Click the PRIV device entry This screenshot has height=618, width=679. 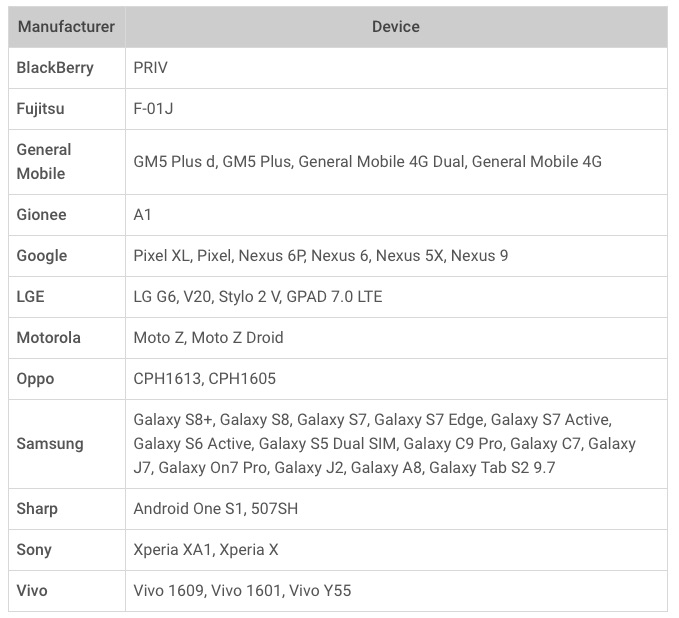[x=150, y=68]
